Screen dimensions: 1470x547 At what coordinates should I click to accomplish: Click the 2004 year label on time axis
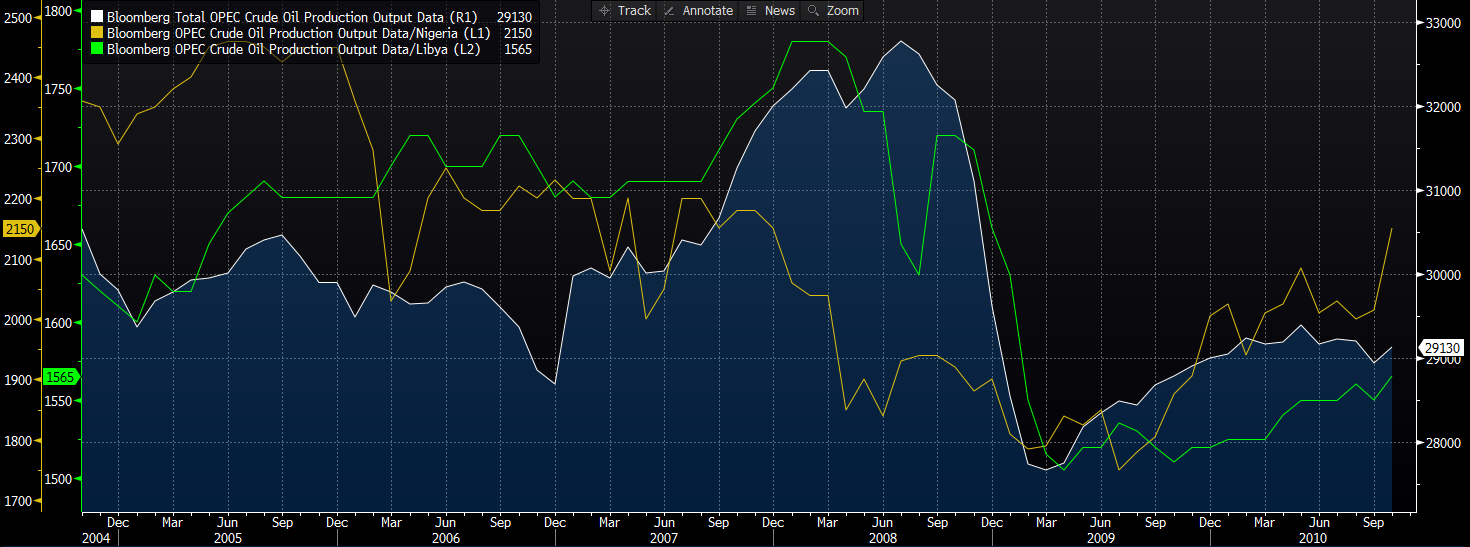(98, 538)
